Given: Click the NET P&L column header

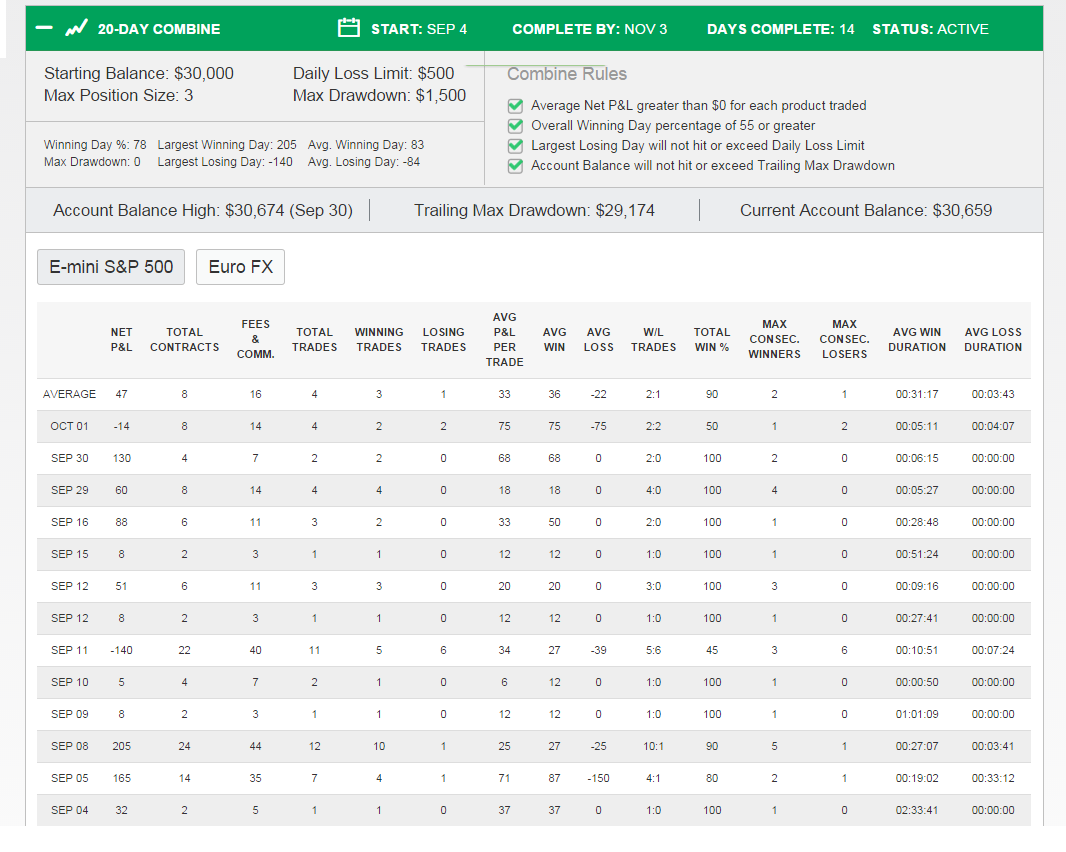Looking at the screenshot, I should point(122,339).
